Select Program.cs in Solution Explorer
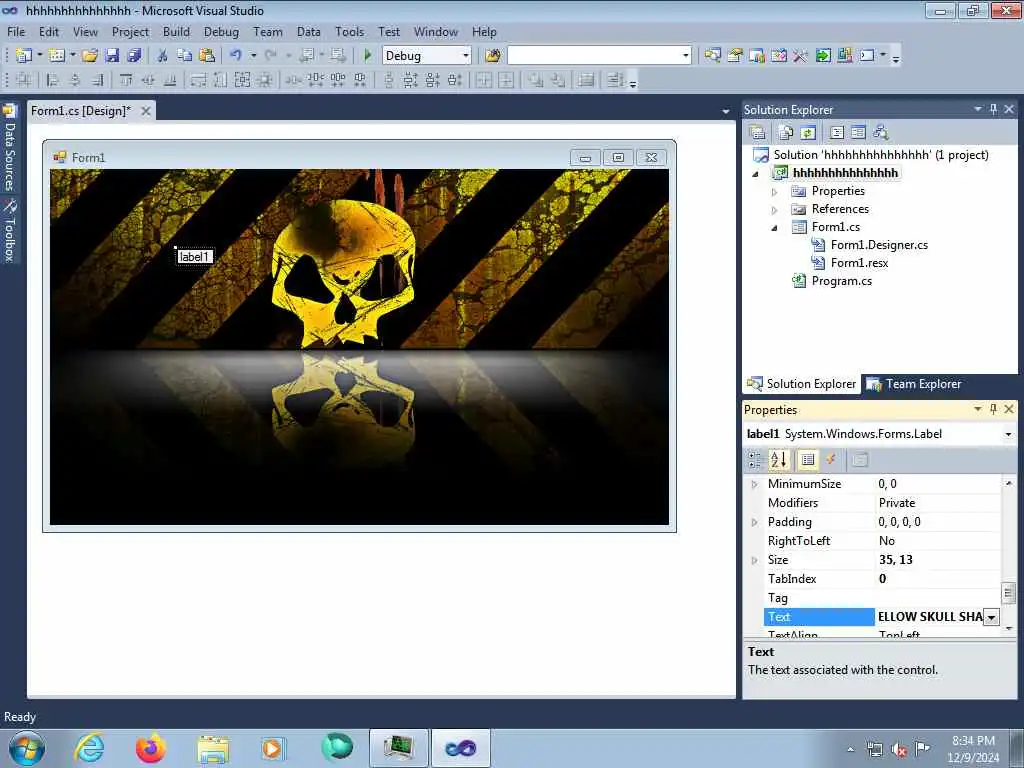1024x768 pixels. pos(841,281)
